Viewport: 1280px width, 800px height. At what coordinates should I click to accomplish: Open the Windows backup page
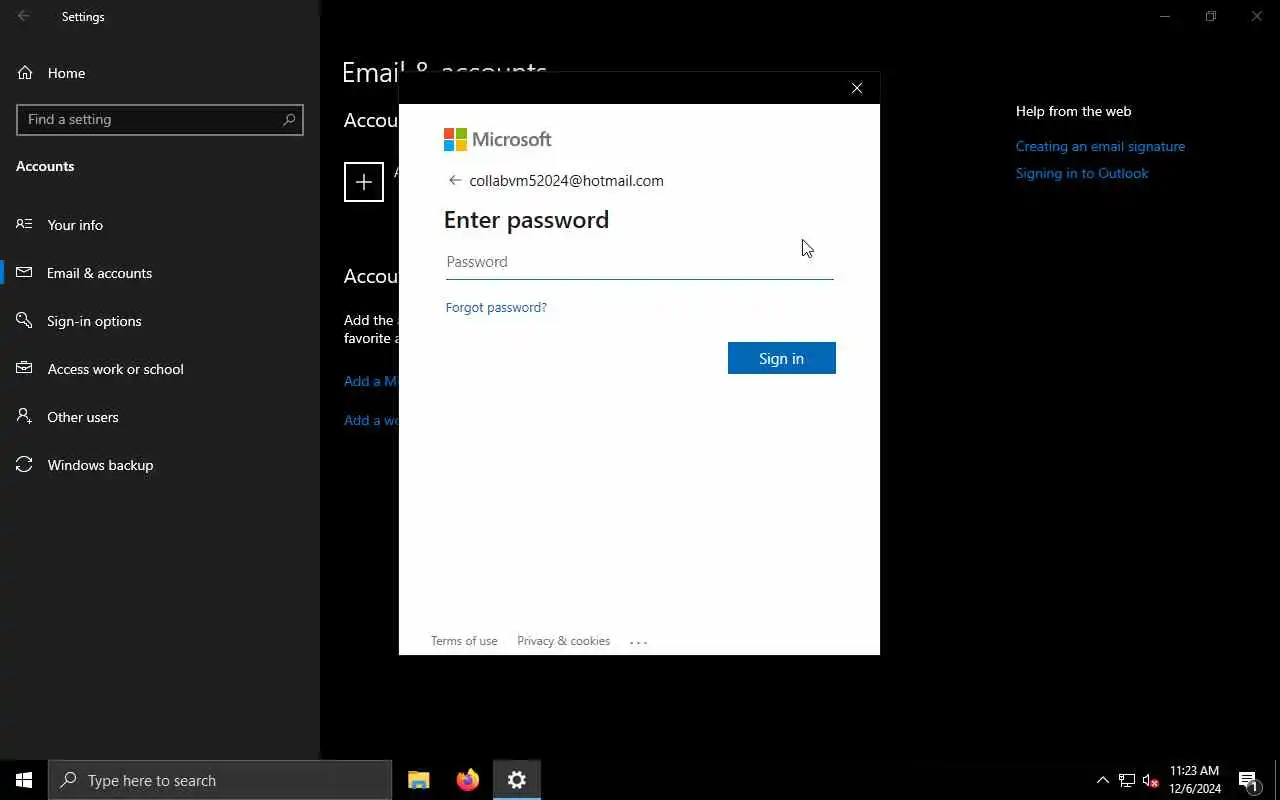pyautogui.click(x=160, y=464)
